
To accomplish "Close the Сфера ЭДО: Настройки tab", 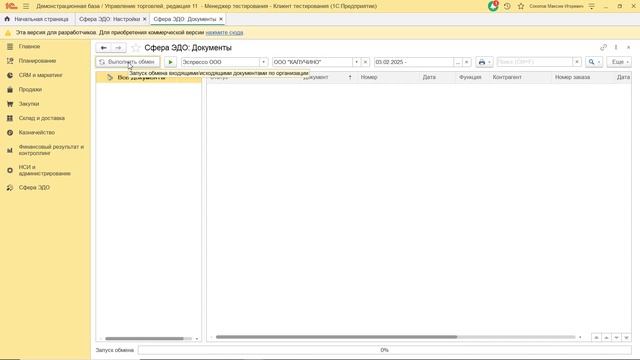I will tap(144, 19).
